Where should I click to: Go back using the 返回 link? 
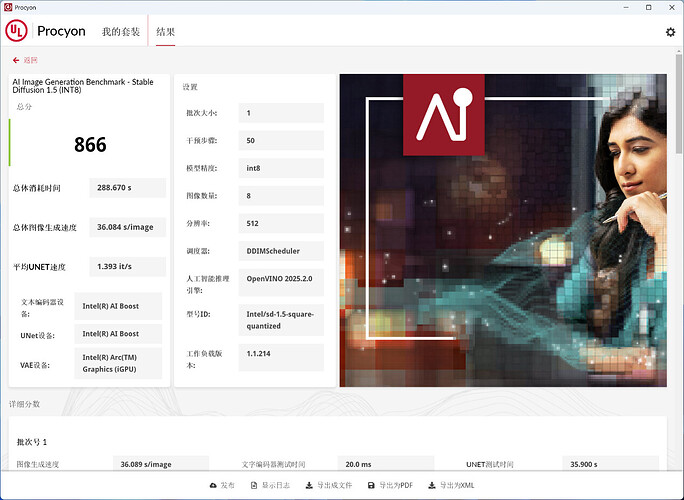pos(29,60)
